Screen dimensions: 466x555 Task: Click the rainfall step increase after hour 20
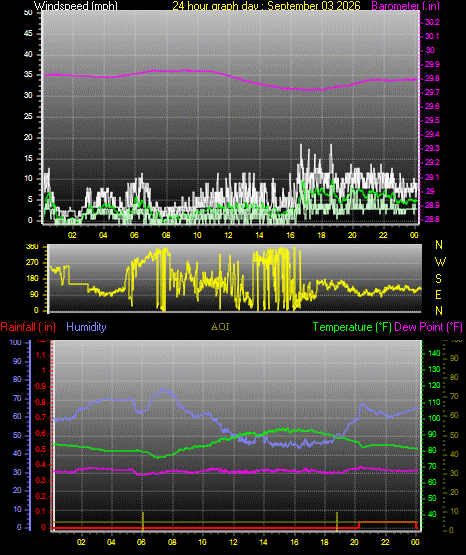tap(359, 525)
